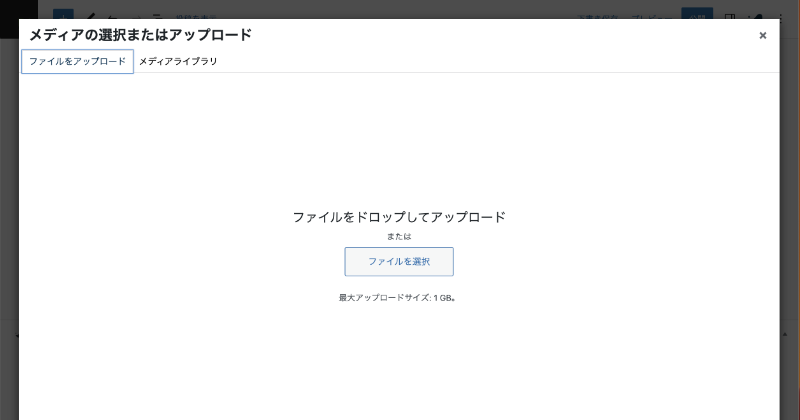The width and height of the screenshot is (800, 420).
Task: Click dark overlay left of the dialog
Action: click(x=9, y=200)
